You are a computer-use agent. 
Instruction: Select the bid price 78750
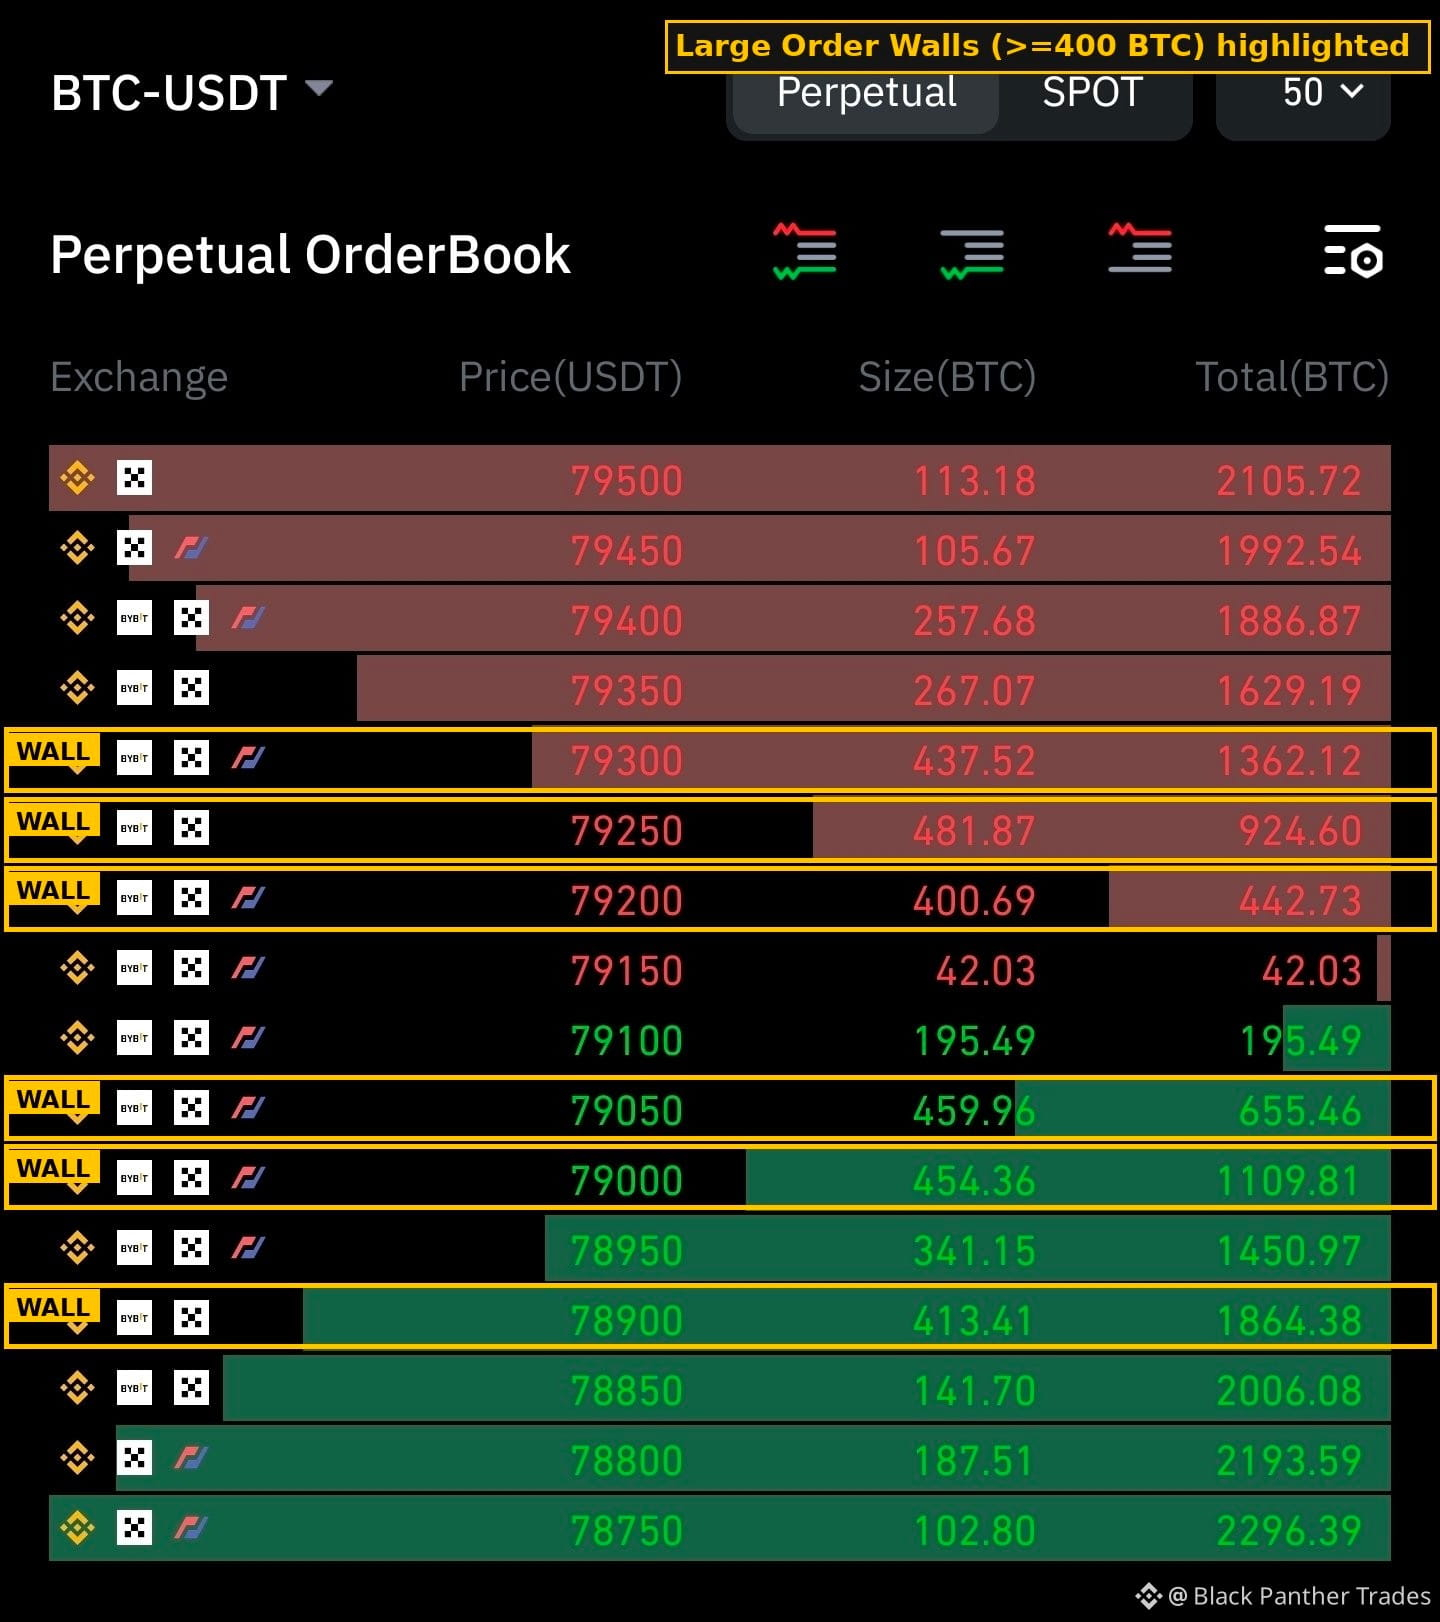[x=627, y=1531]
